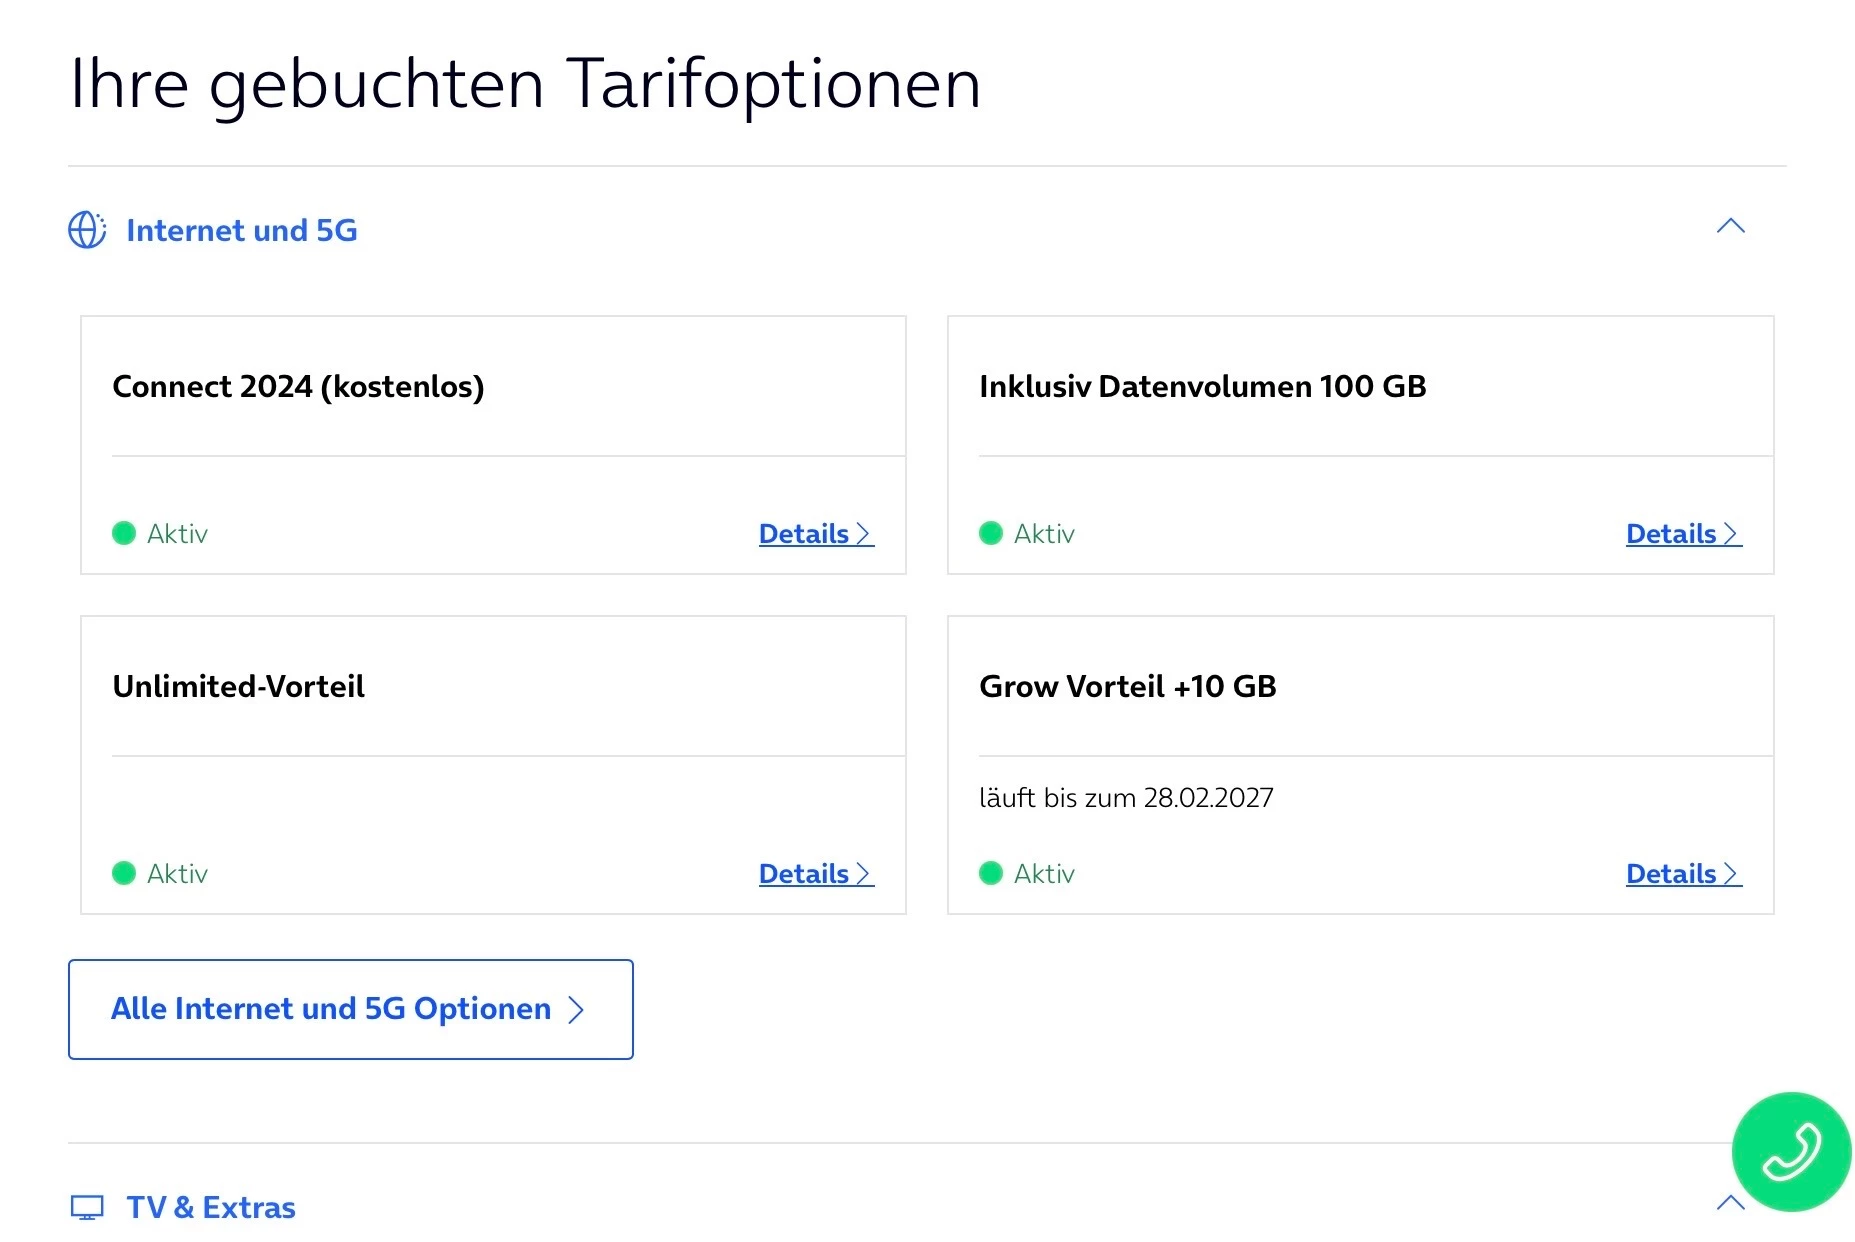Open Details for Inklusiv Datenvolumen 100 GB
Screen dimensions: 1855x1242
1683,534
